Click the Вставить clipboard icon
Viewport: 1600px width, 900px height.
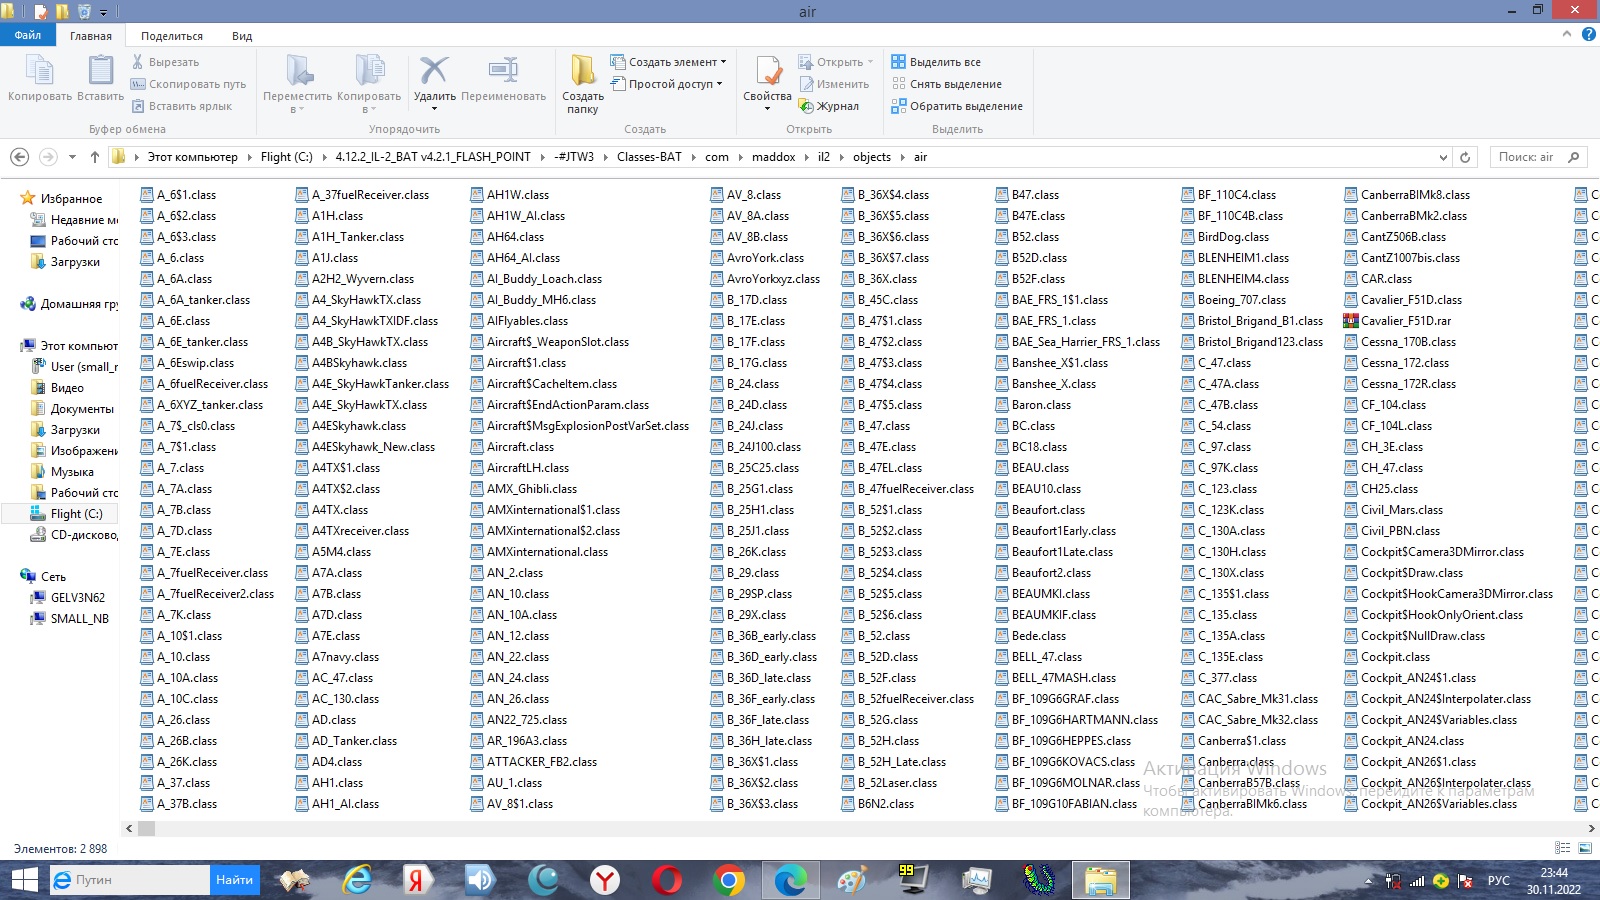click(x=100, y=78)
